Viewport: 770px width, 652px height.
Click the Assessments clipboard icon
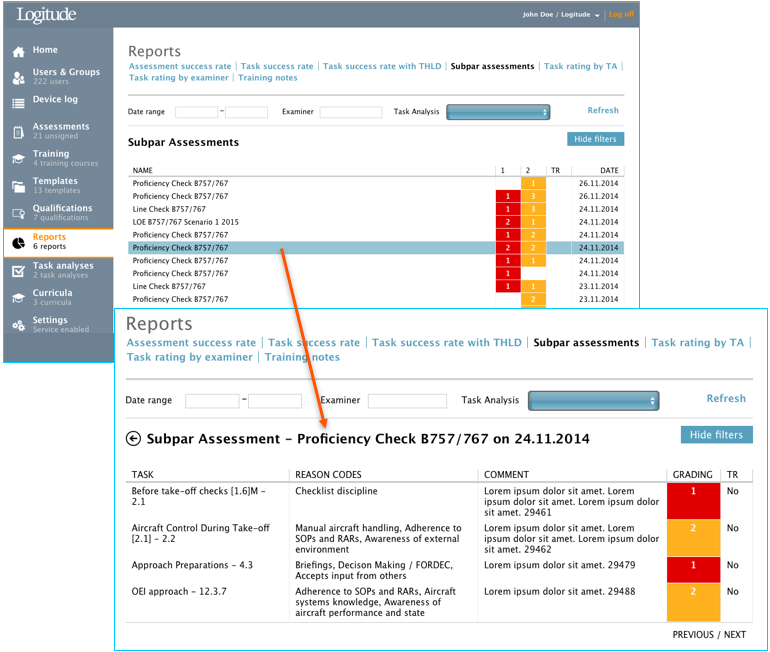[18, 132]
